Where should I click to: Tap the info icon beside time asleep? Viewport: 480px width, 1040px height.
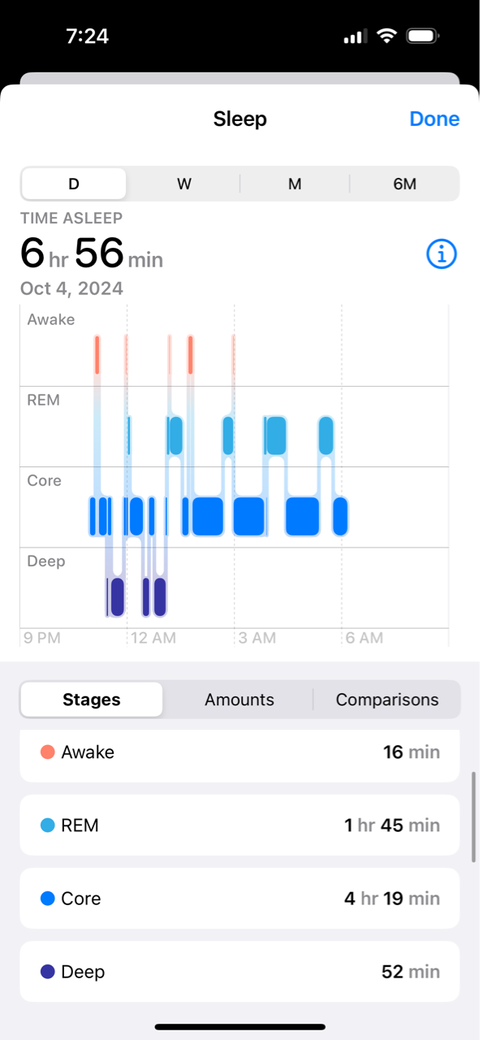(442, 254)
